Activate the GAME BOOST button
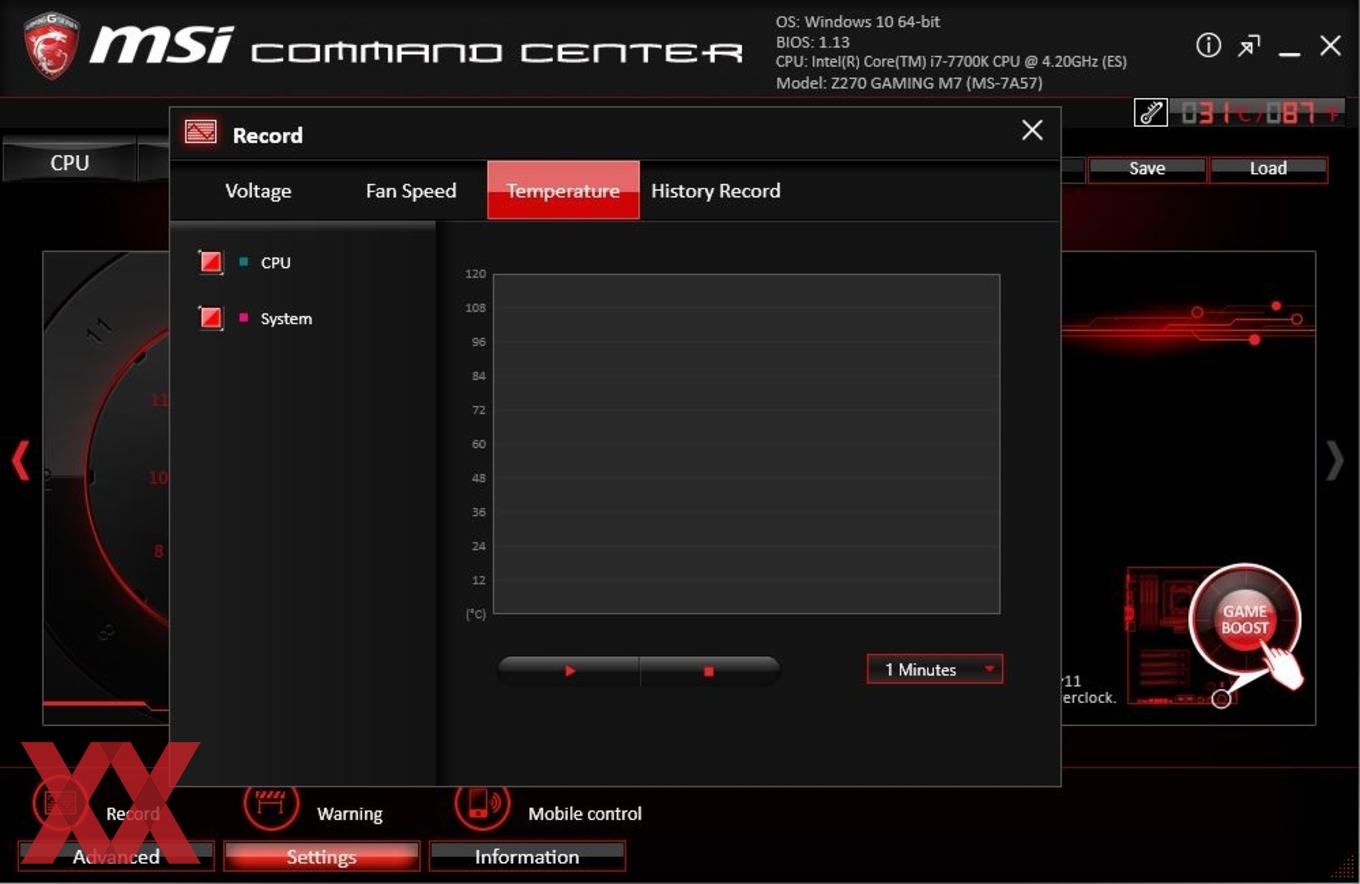This screenshot has height=884, width=1360. click(x=1244, y=620)
